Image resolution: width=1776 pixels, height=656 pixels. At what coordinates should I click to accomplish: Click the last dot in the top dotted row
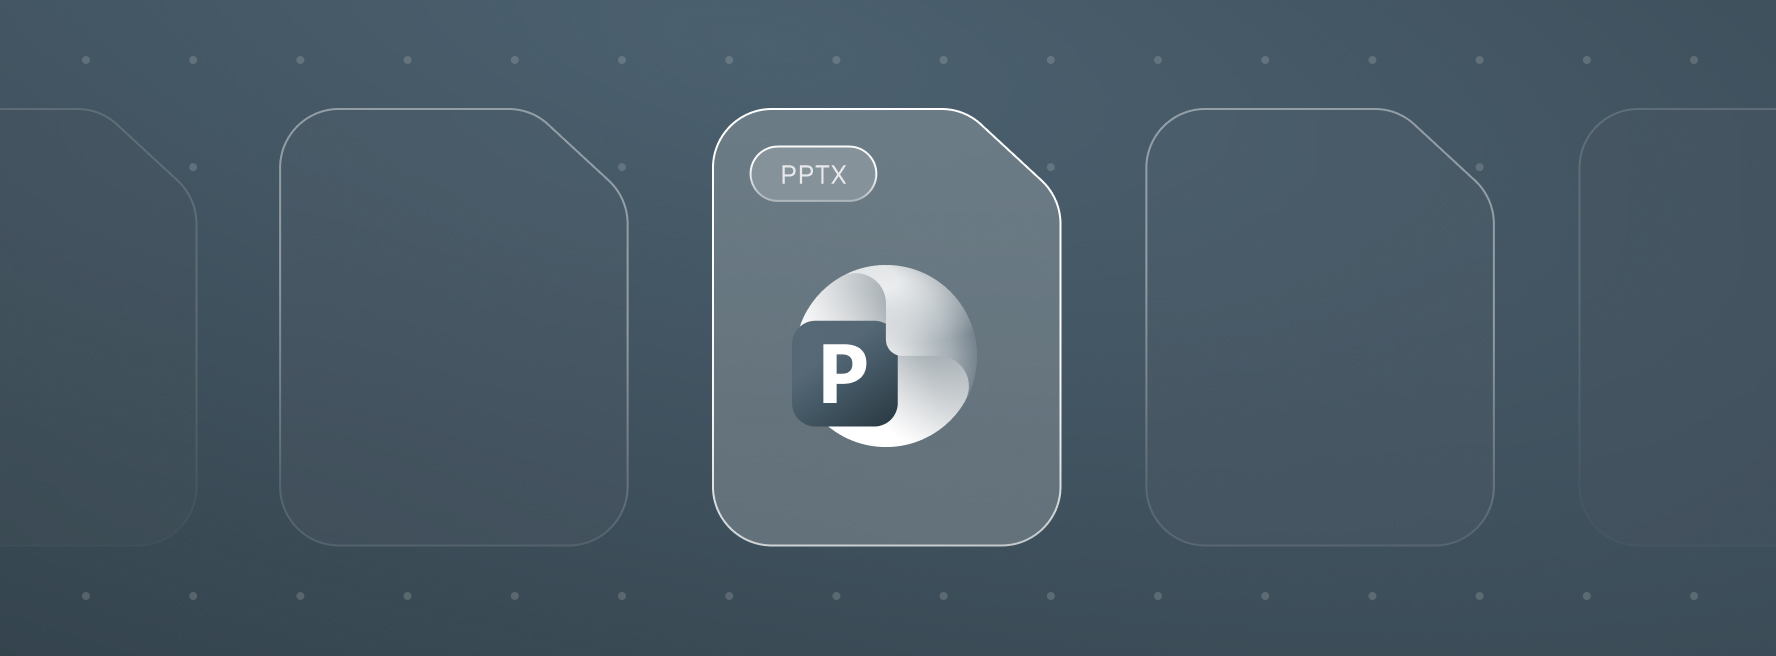[1694, 60]
